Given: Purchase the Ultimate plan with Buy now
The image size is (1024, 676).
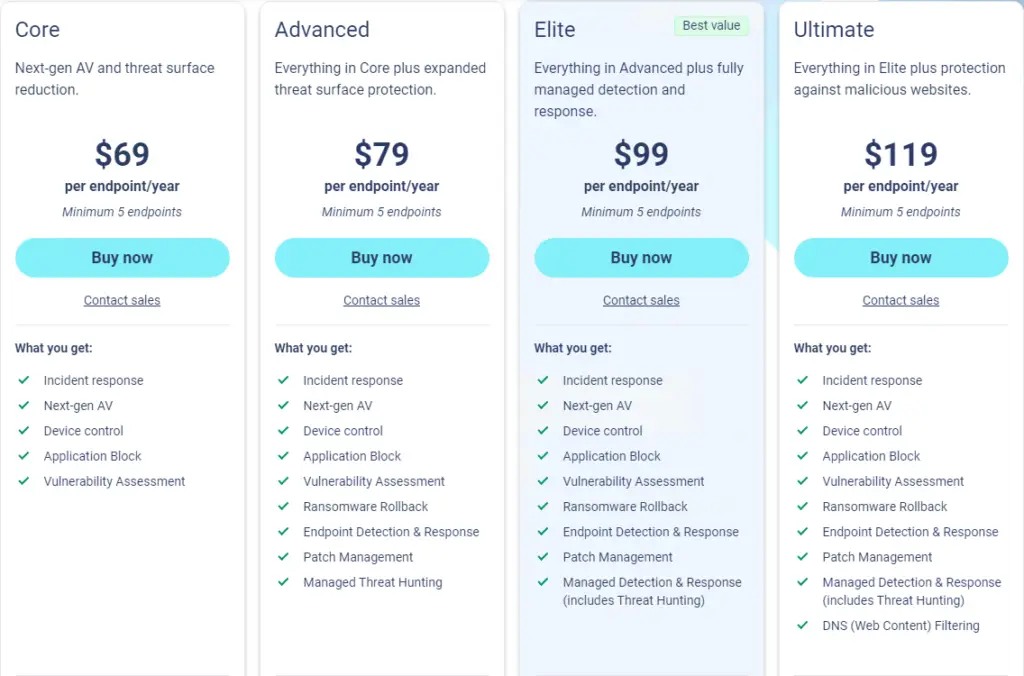Looking at the screenshot, I should [x=900, y=258].
